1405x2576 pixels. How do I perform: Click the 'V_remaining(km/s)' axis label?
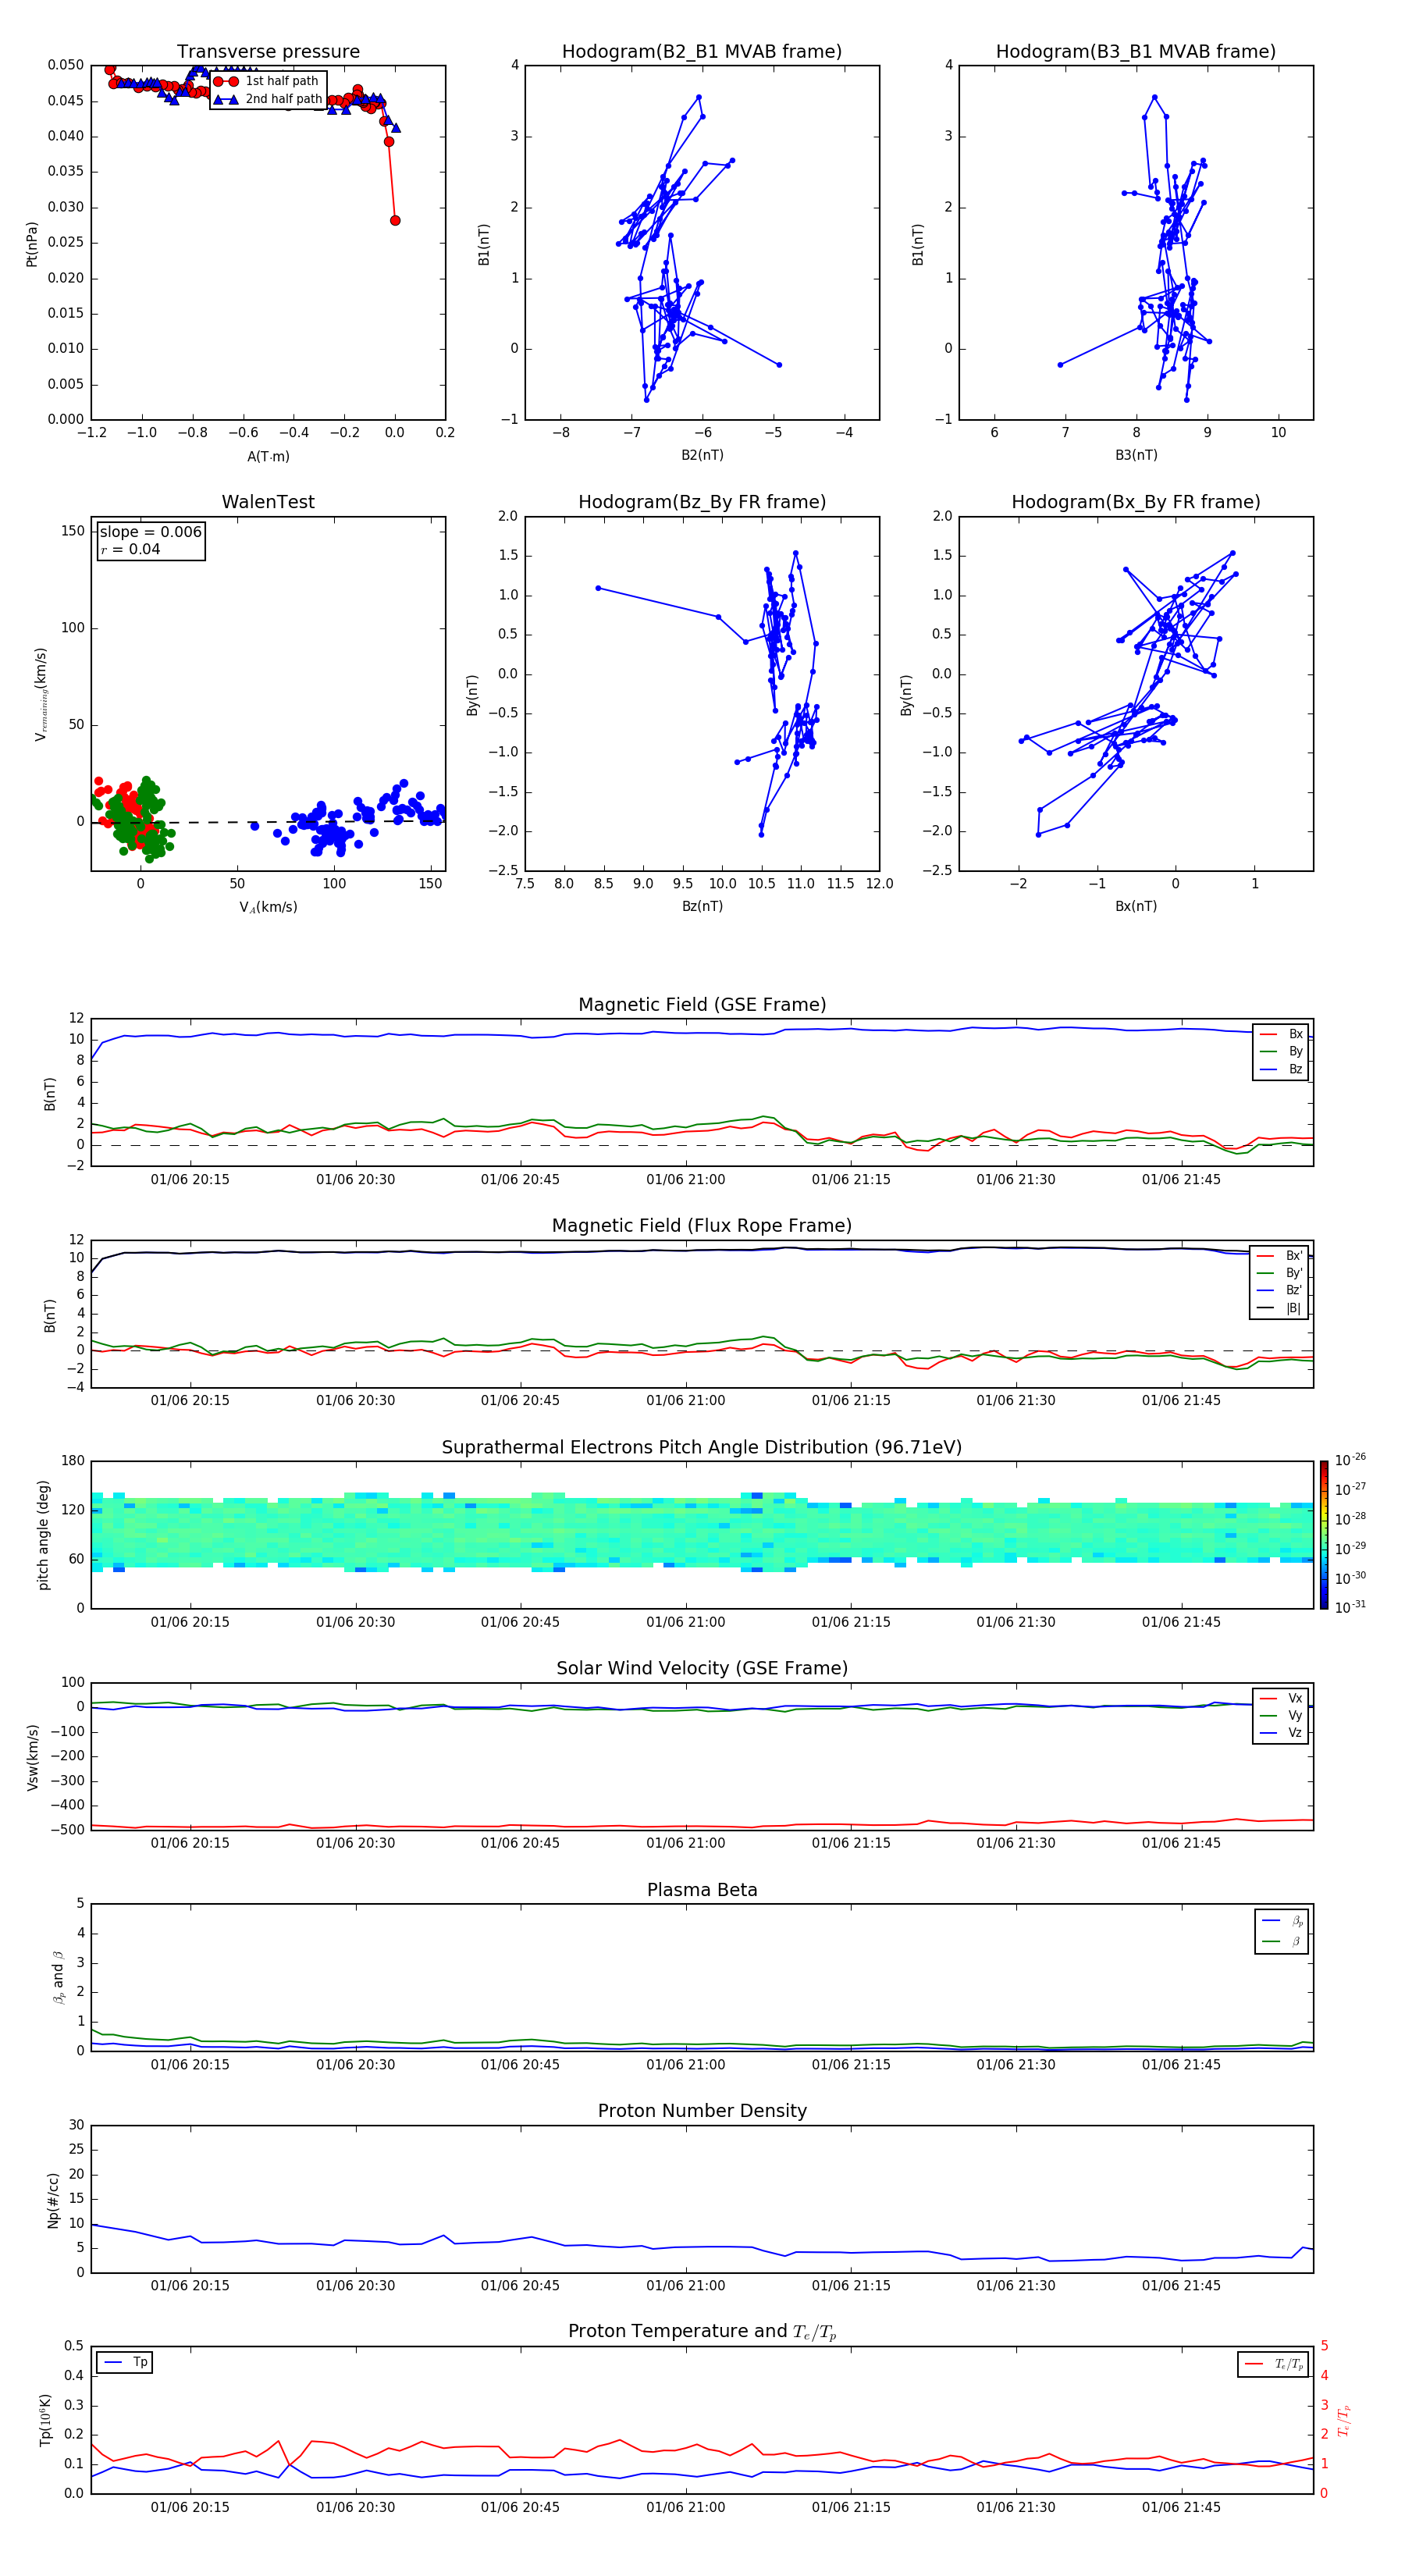[x=41, y=694]
